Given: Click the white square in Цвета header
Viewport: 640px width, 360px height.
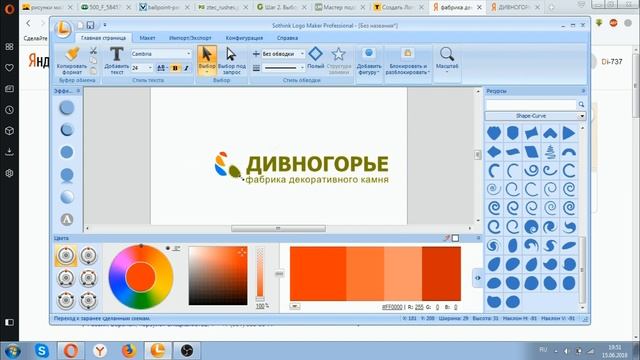Looking at the screenshot, I should tap(455, 238).
